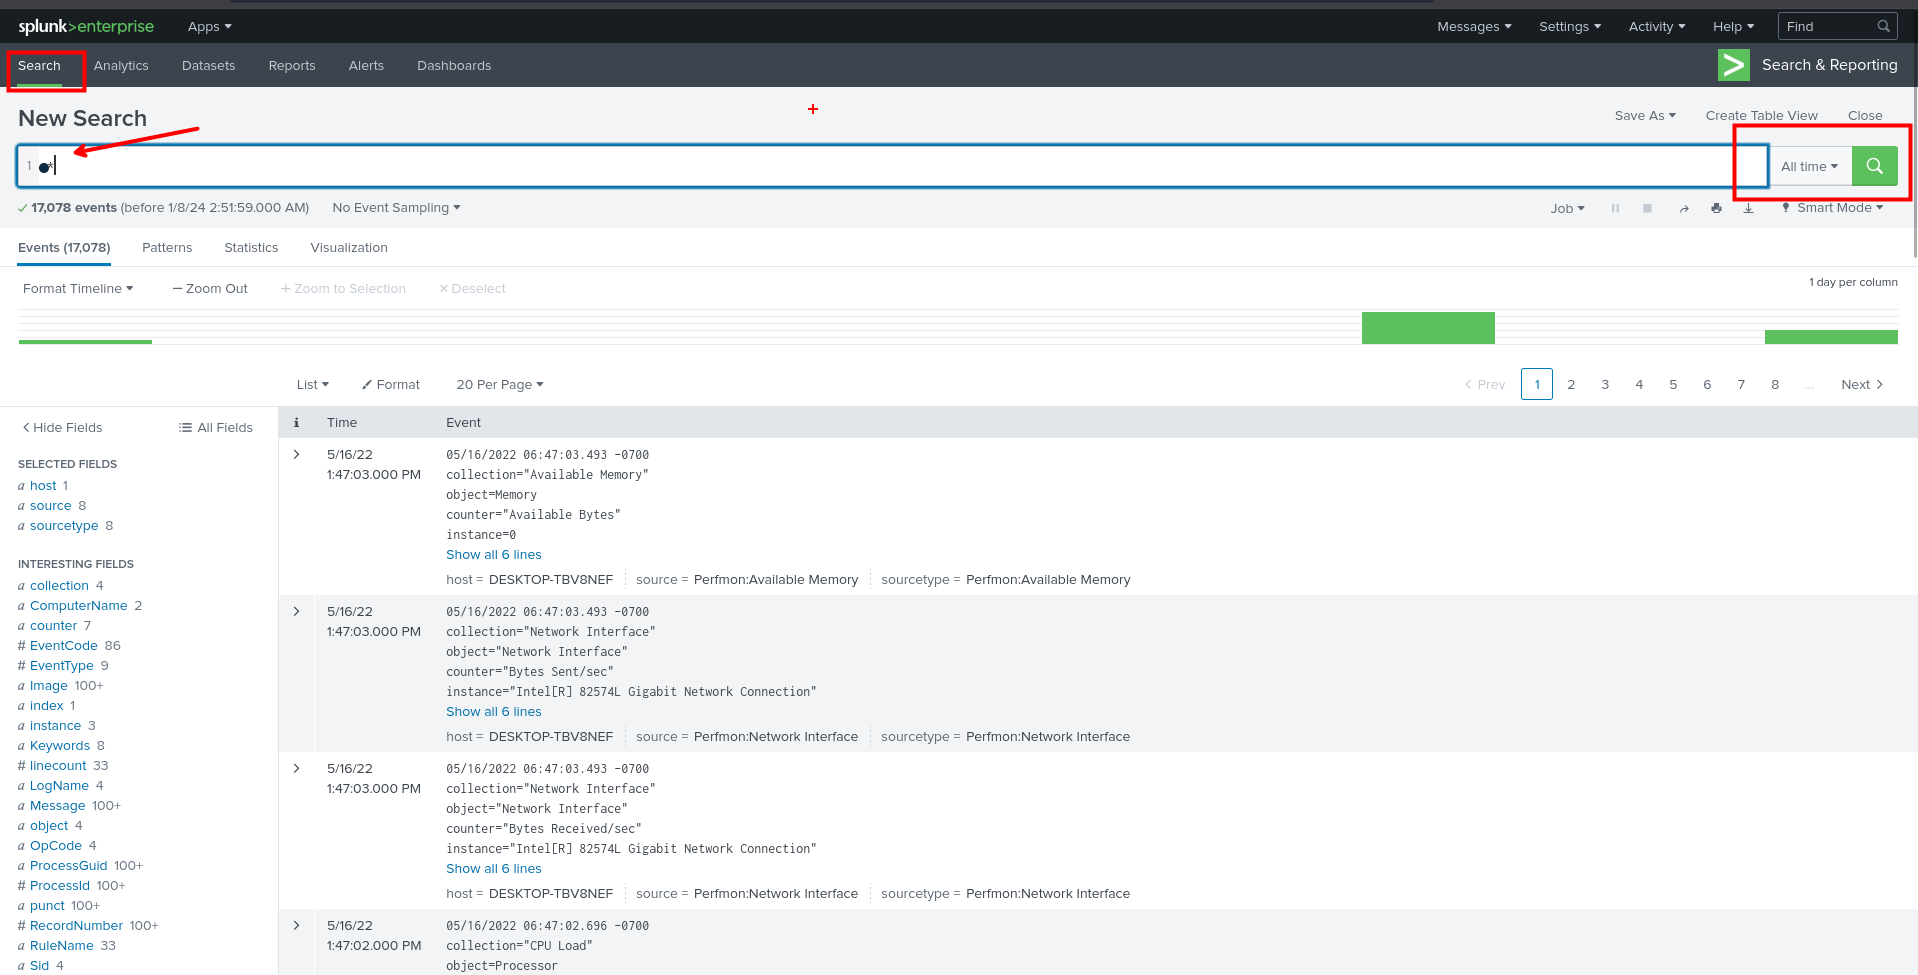Click the Splunk enterprise logo
Screen dimensions: 1918x975
[86, 26]
